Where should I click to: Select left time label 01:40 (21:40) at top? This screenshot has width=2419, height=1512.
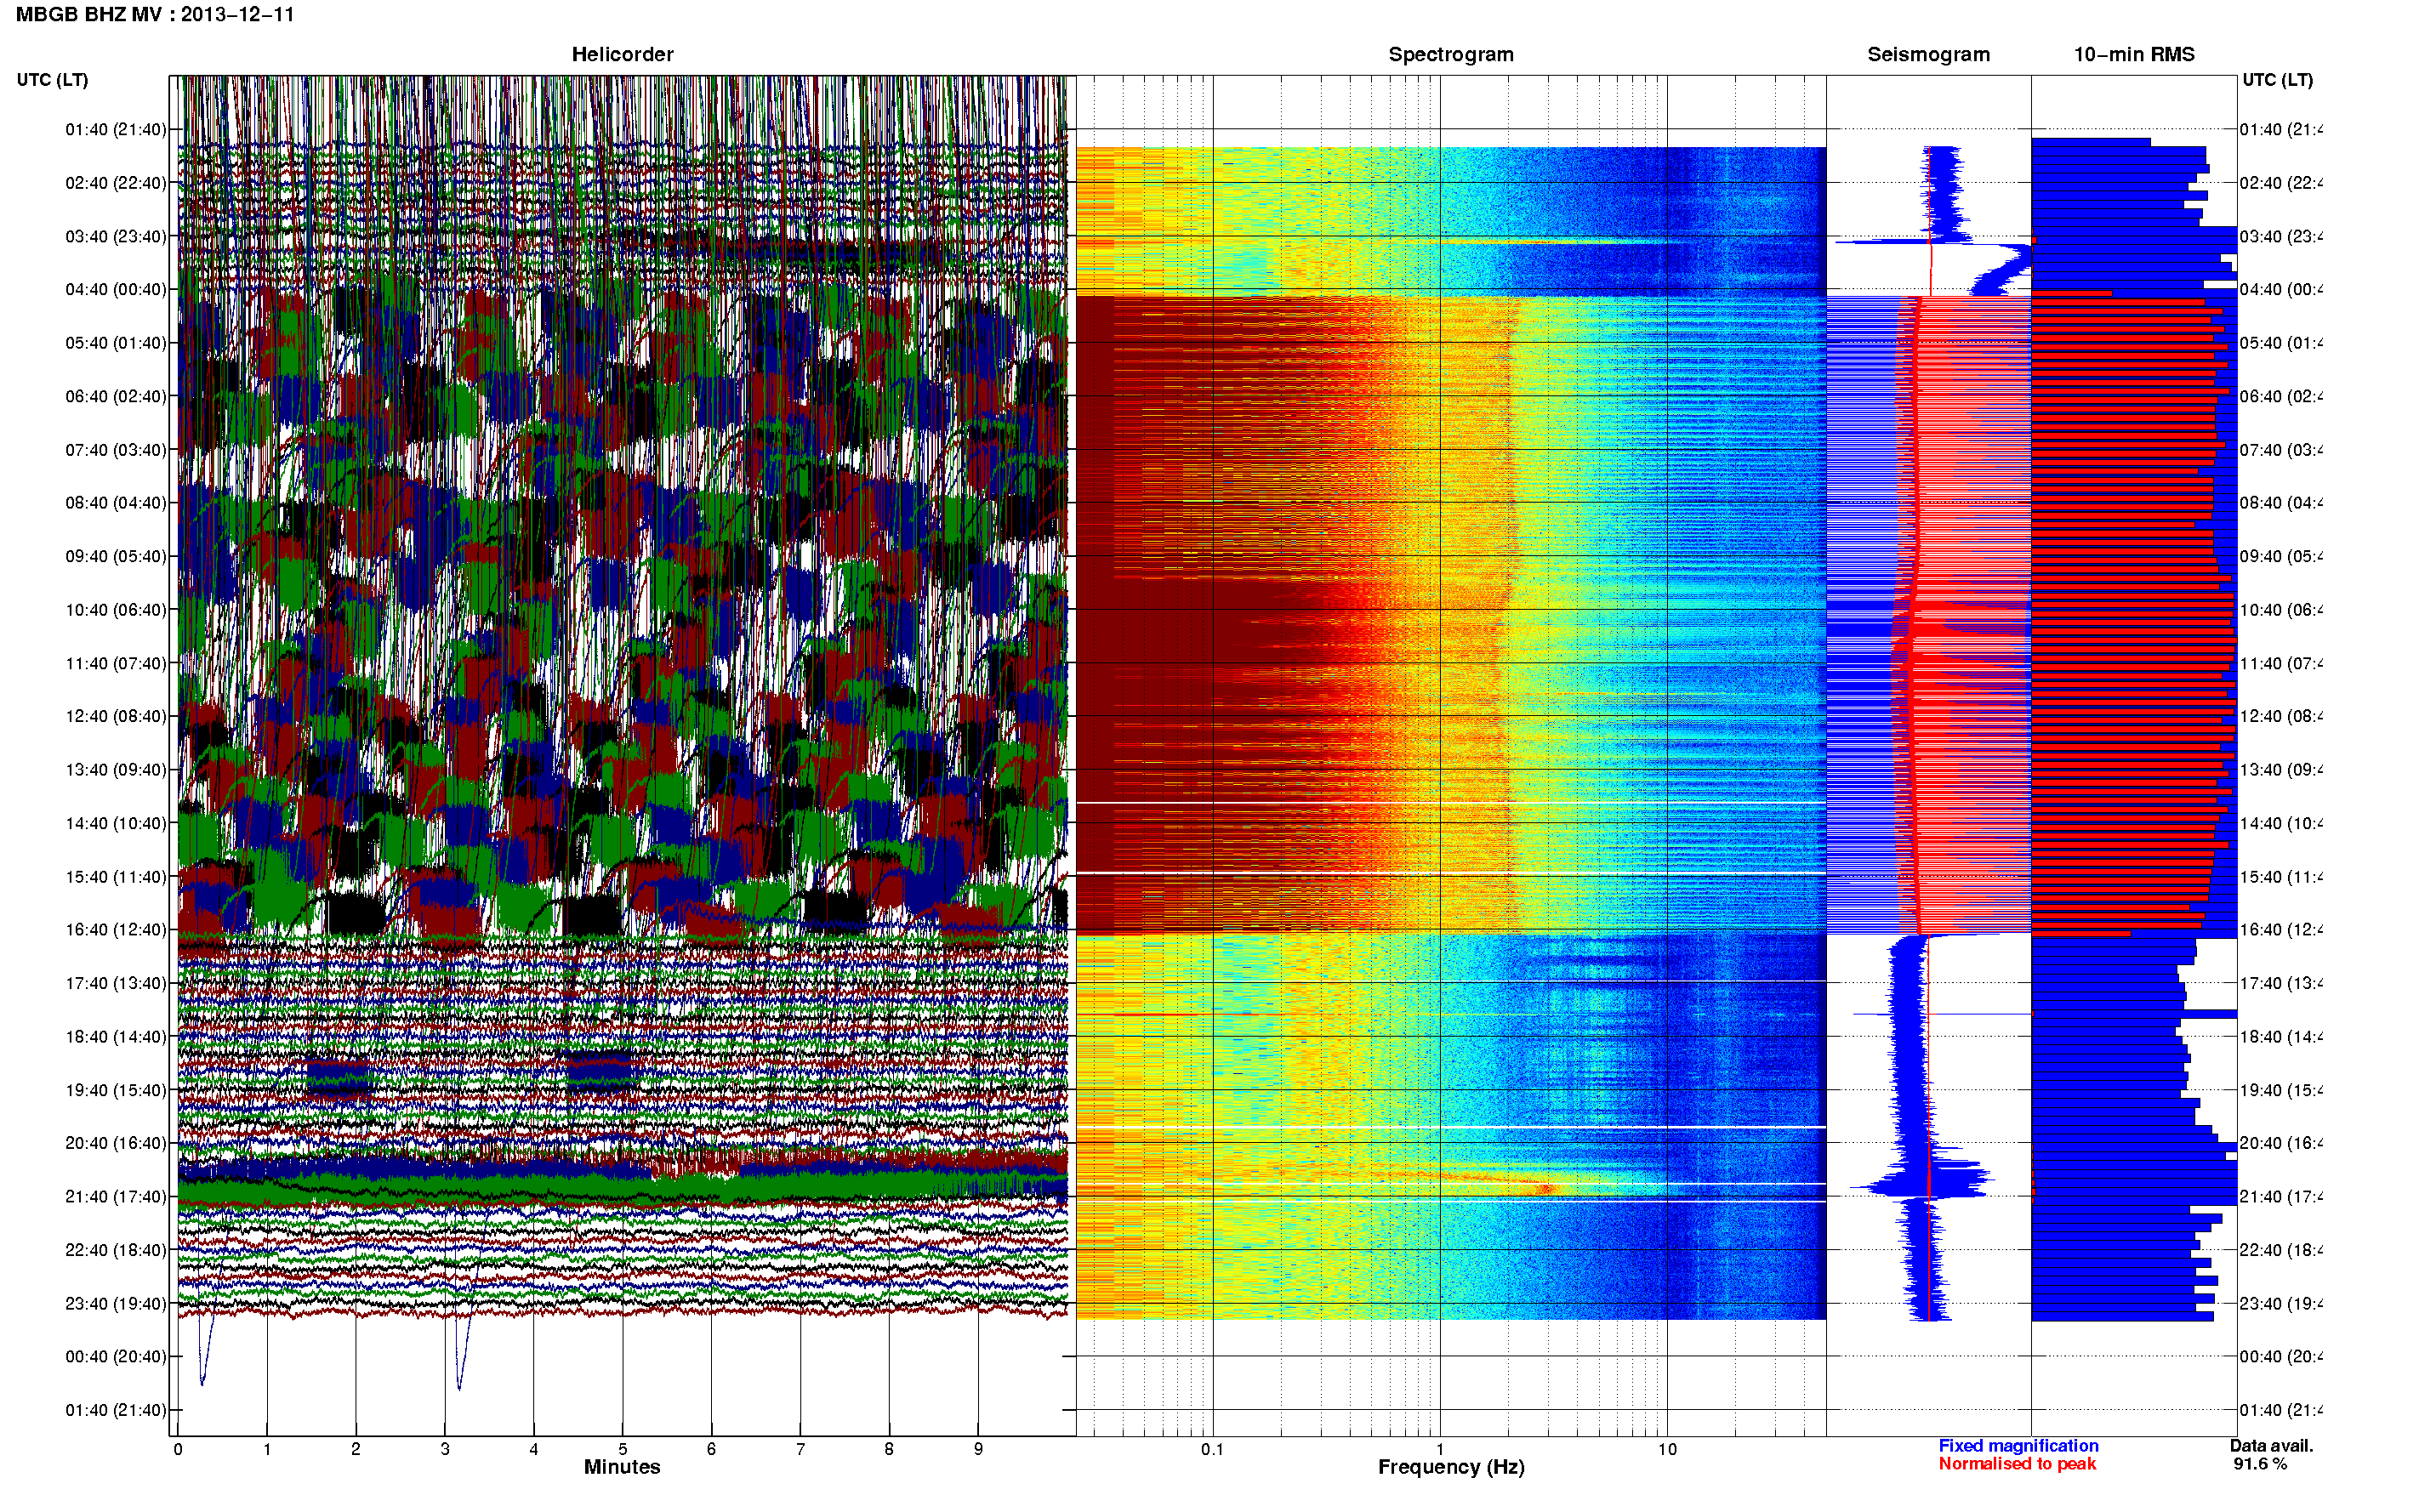click(116, 129)
